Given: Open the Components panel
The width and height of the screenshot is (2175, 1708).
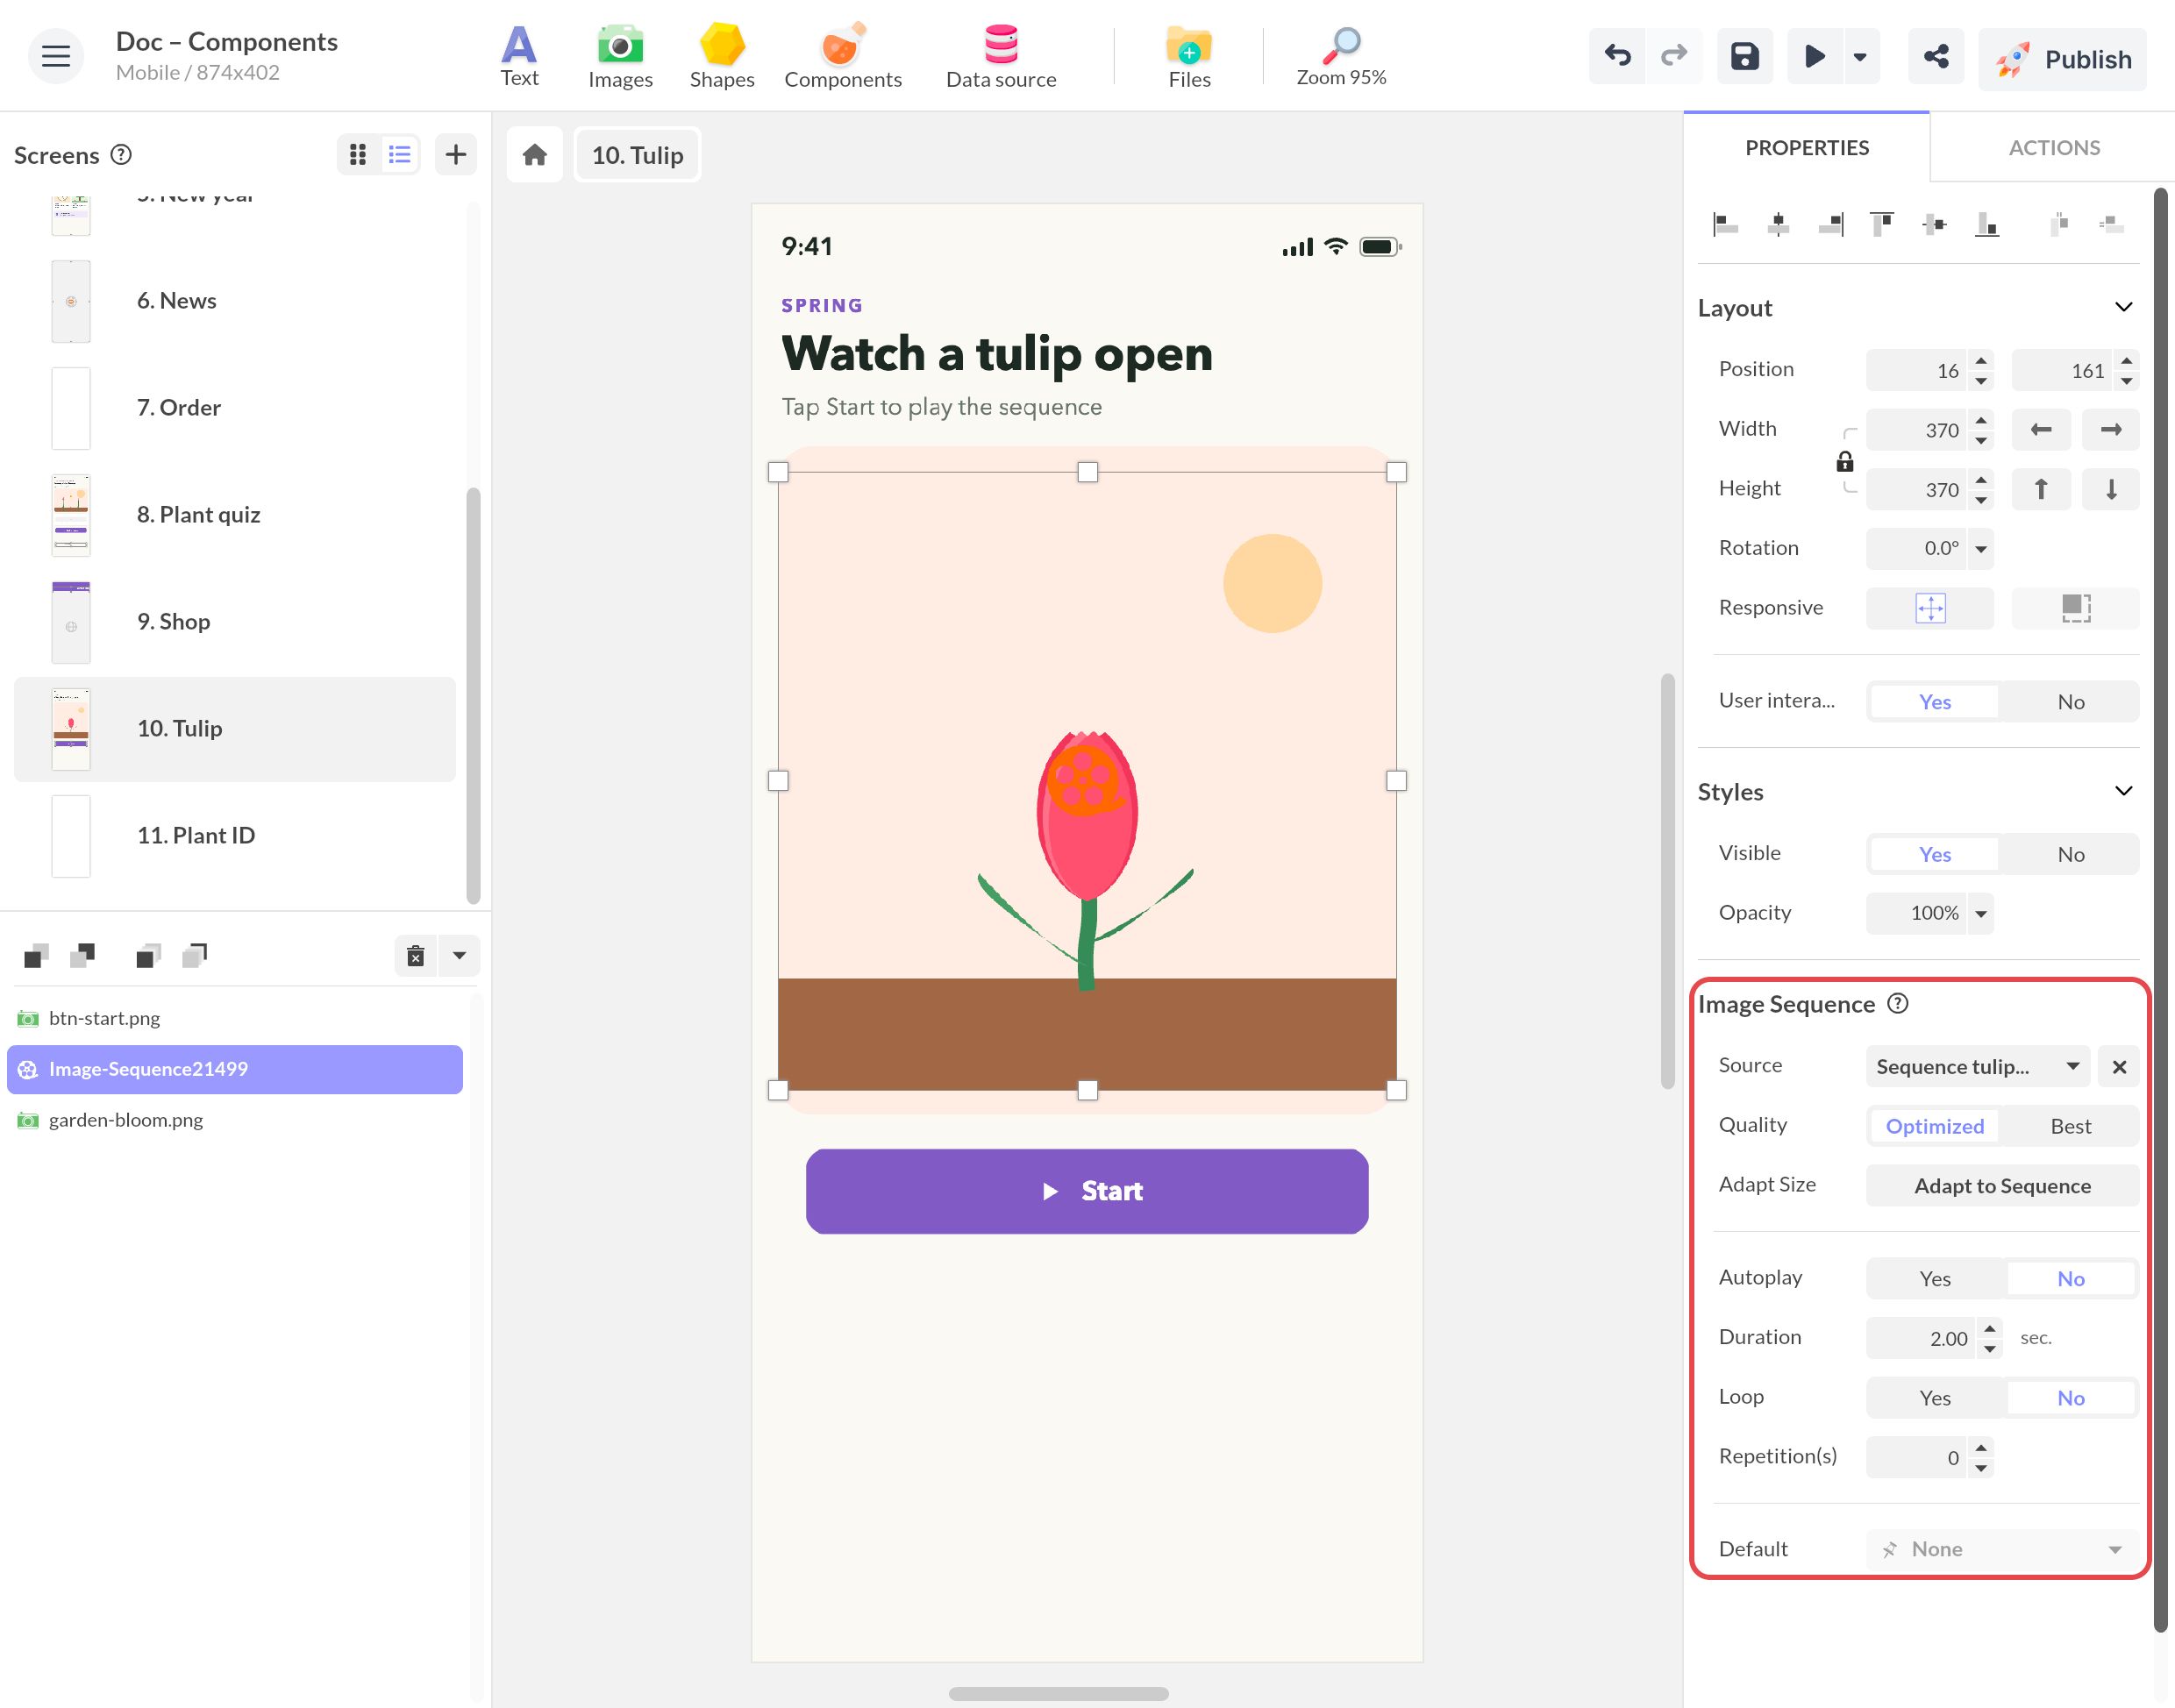Looking at the screenshot, I should click(842, 57).
